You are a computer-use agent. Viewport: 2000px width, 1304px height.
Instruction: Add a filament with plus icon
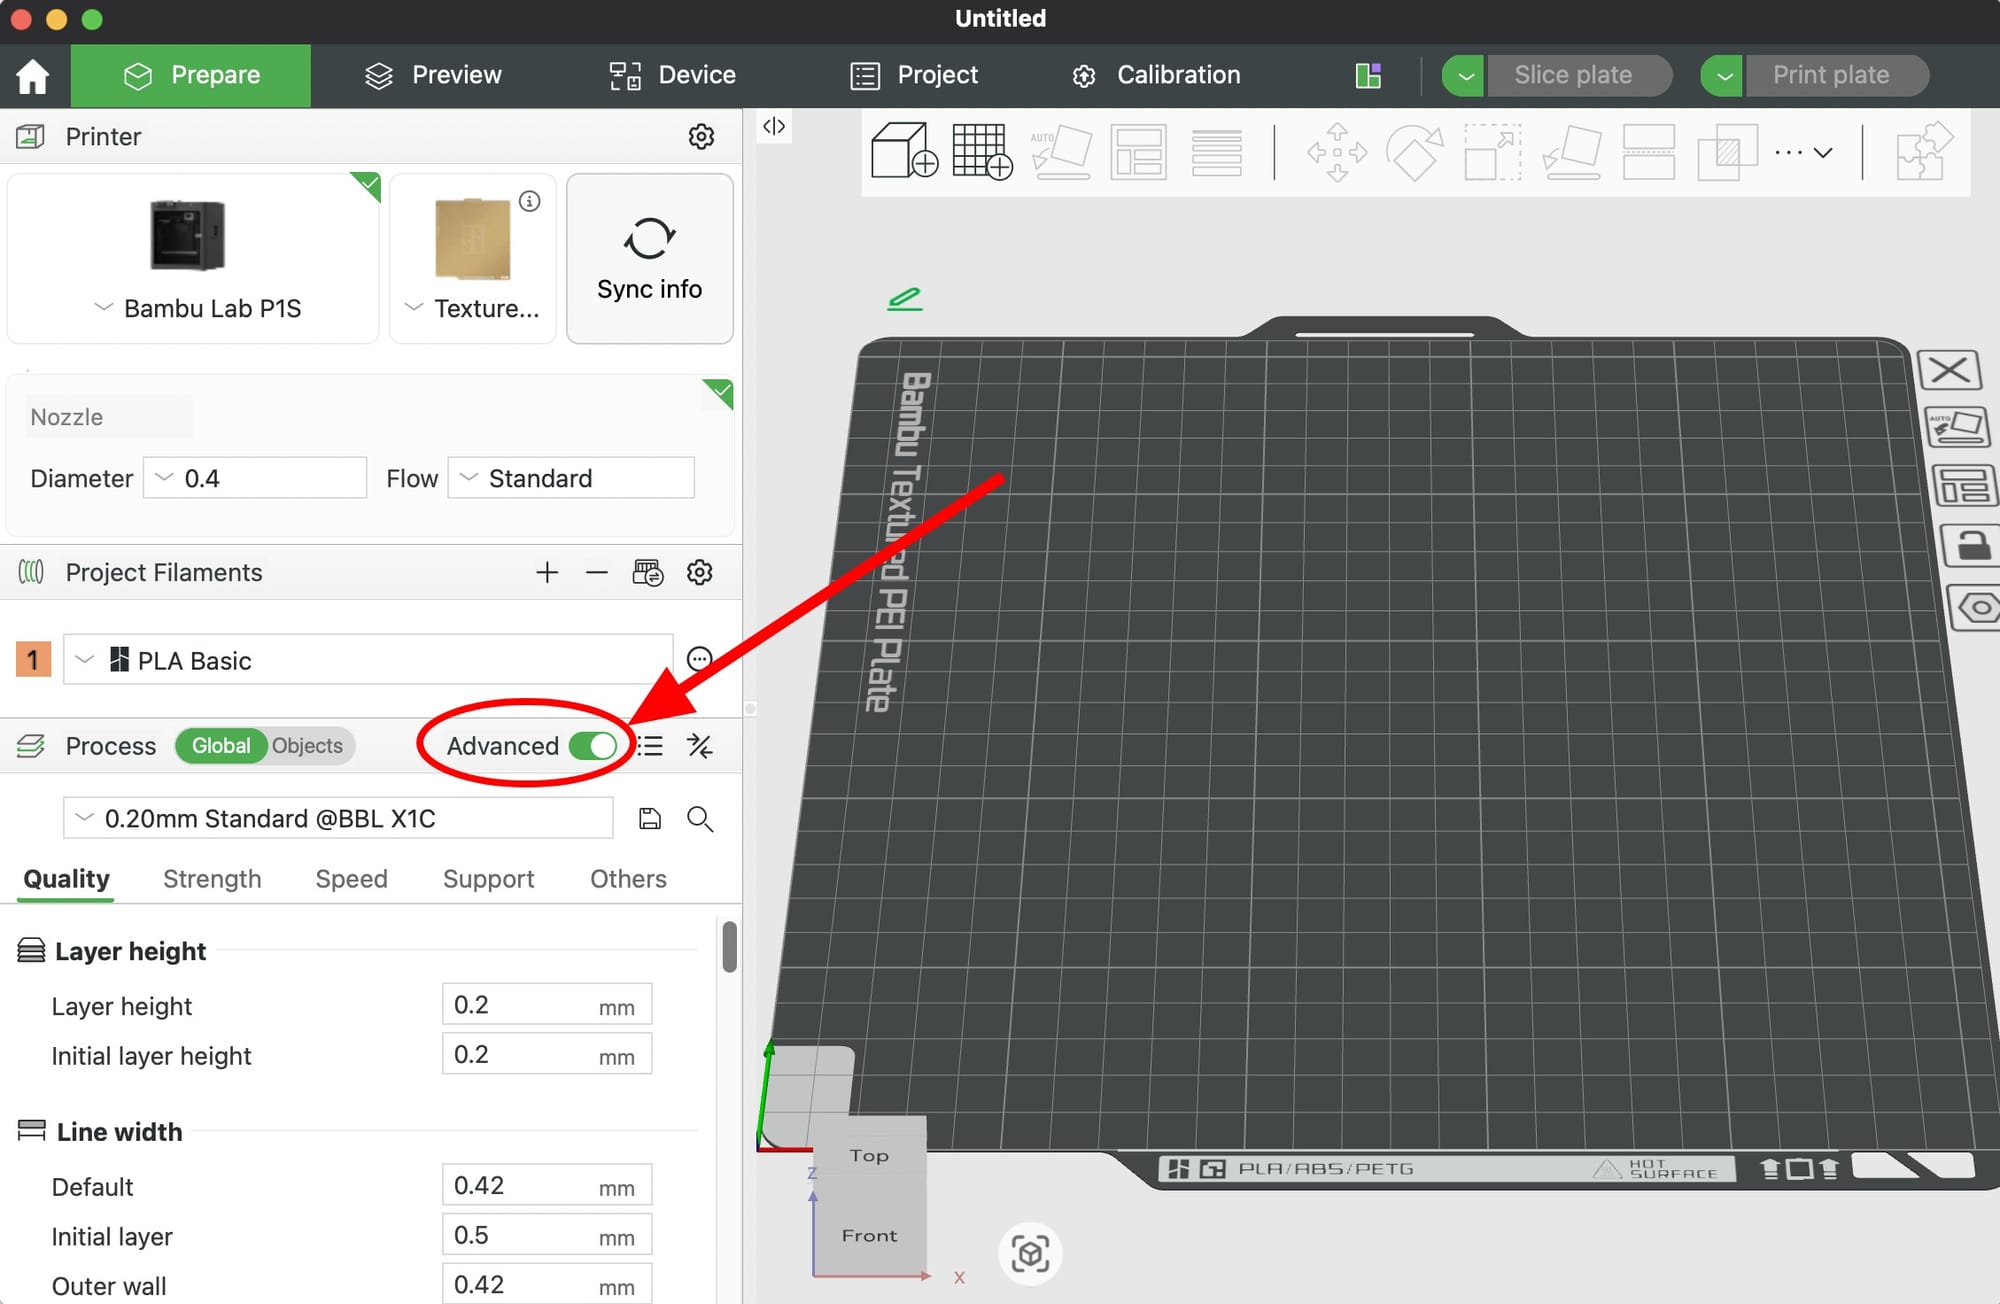coord(547,573)
